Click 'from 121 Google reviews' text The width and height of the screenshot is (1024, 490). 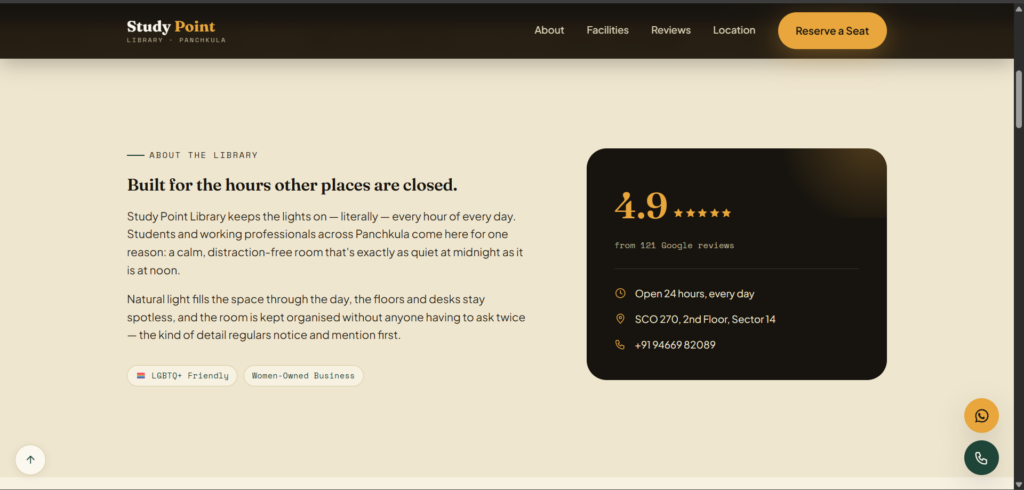coord(674,246)
